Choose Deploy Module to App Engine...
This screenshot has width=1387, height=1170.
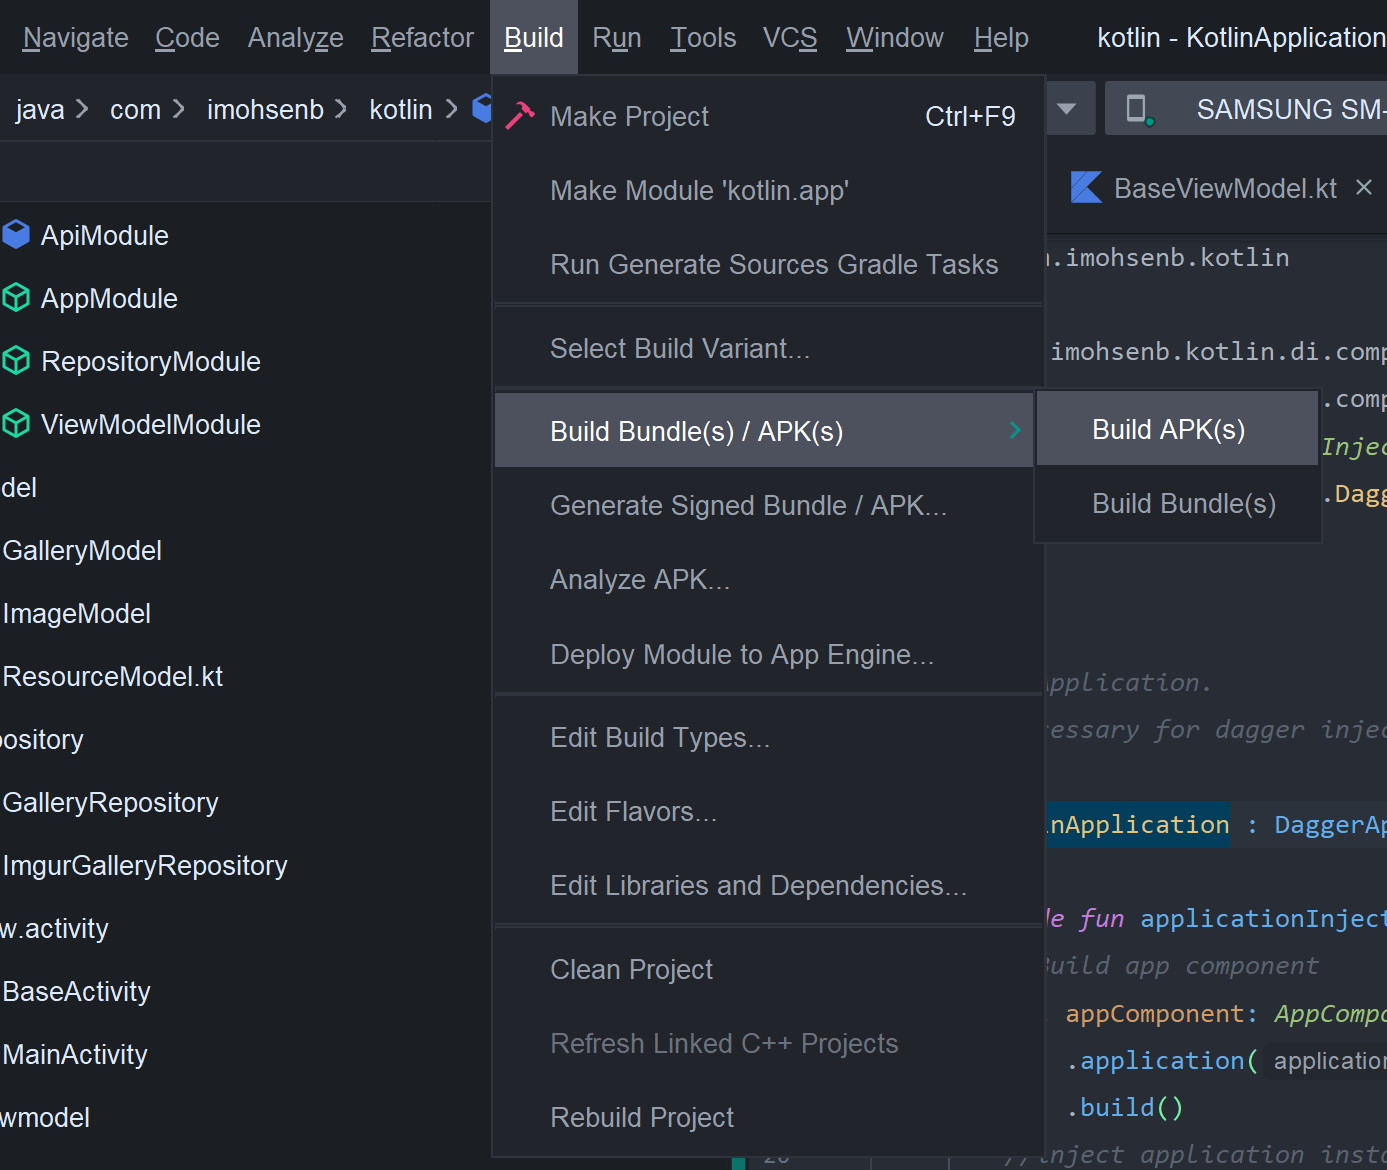(768, 654)
